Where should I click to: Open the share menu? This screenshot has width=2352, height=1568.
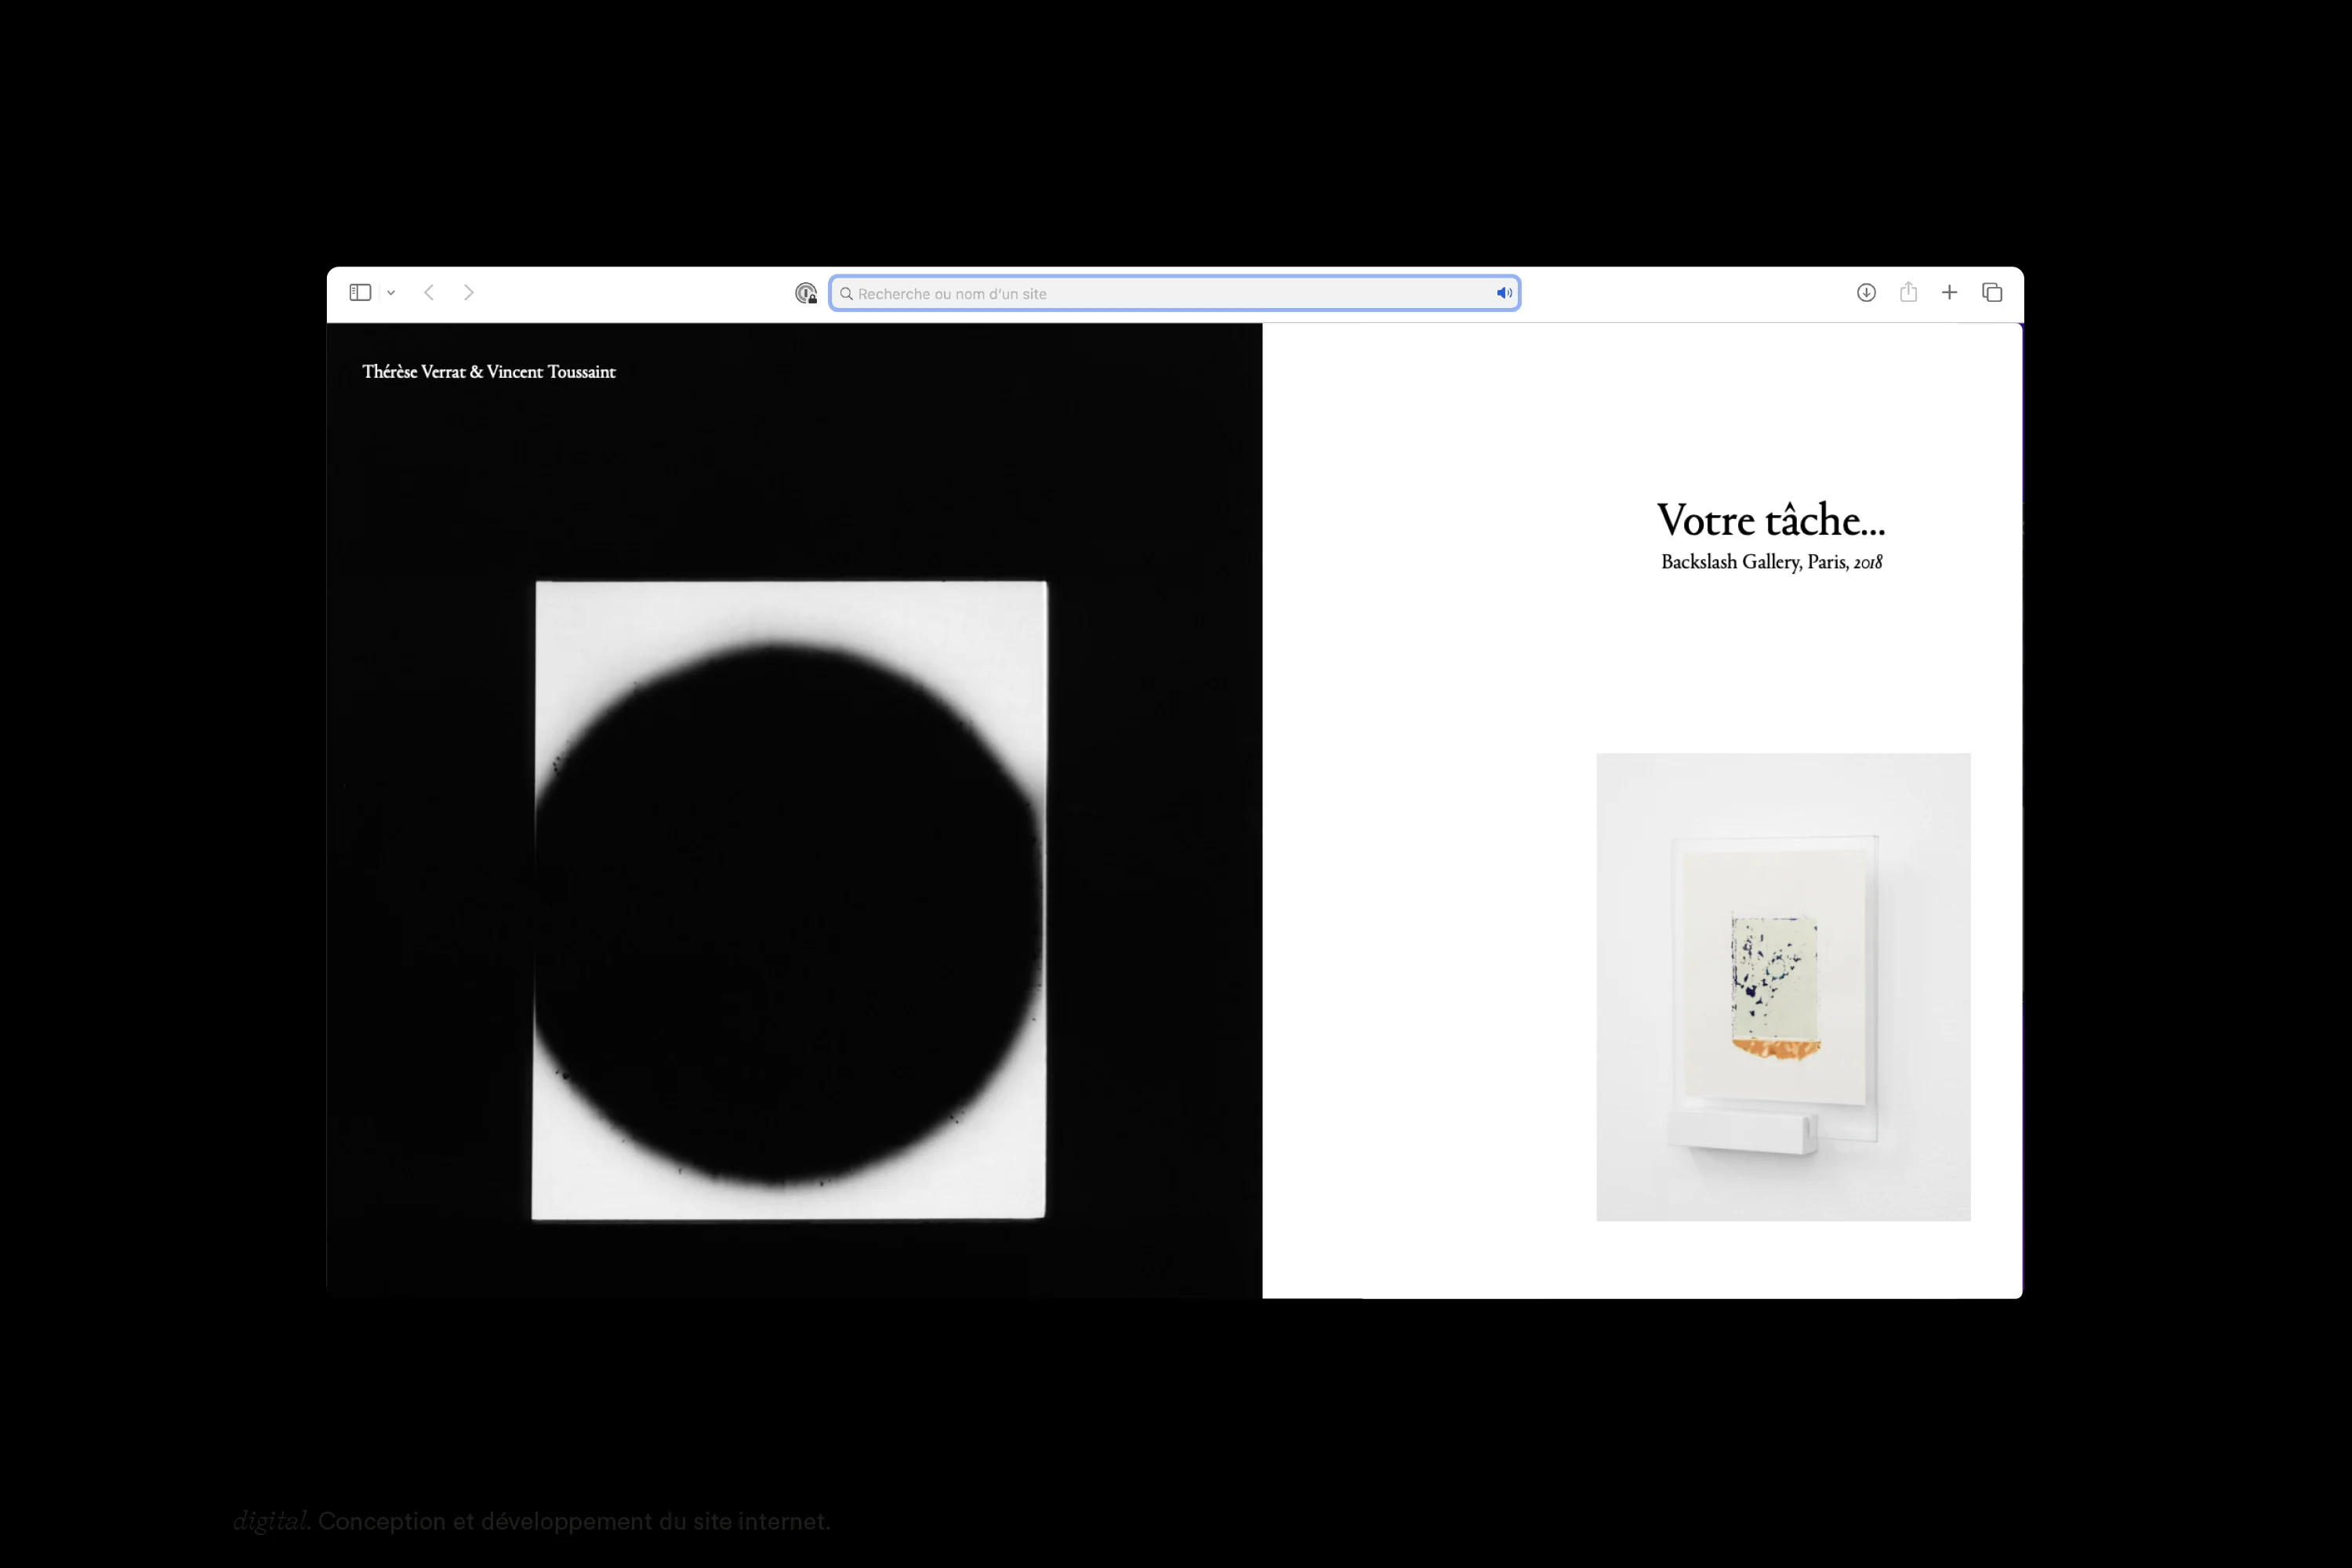(x=1908, y=292)
